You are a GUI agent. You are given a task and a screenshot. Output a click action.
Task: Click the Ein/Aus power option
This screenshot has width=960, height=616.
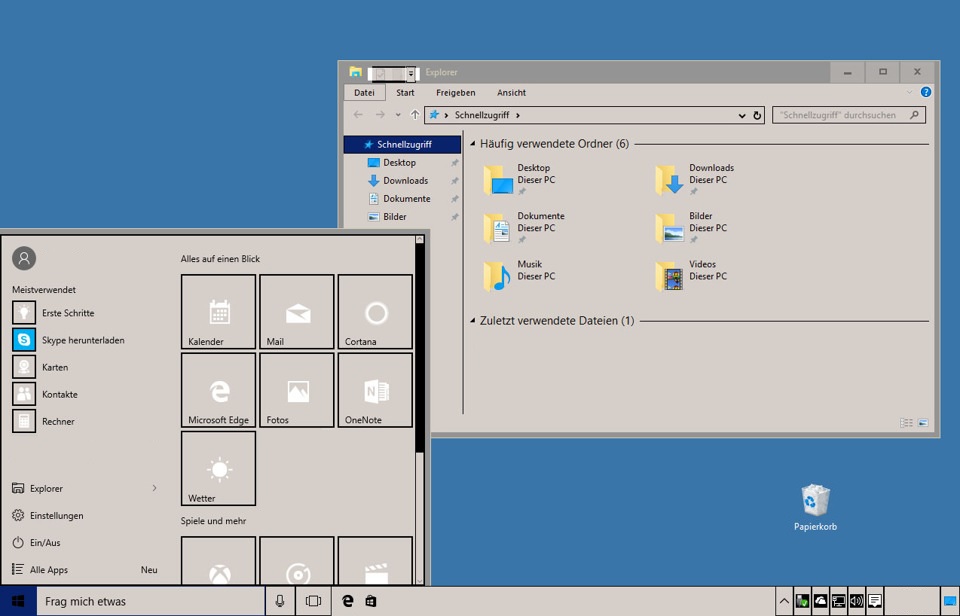coord(36,543)
